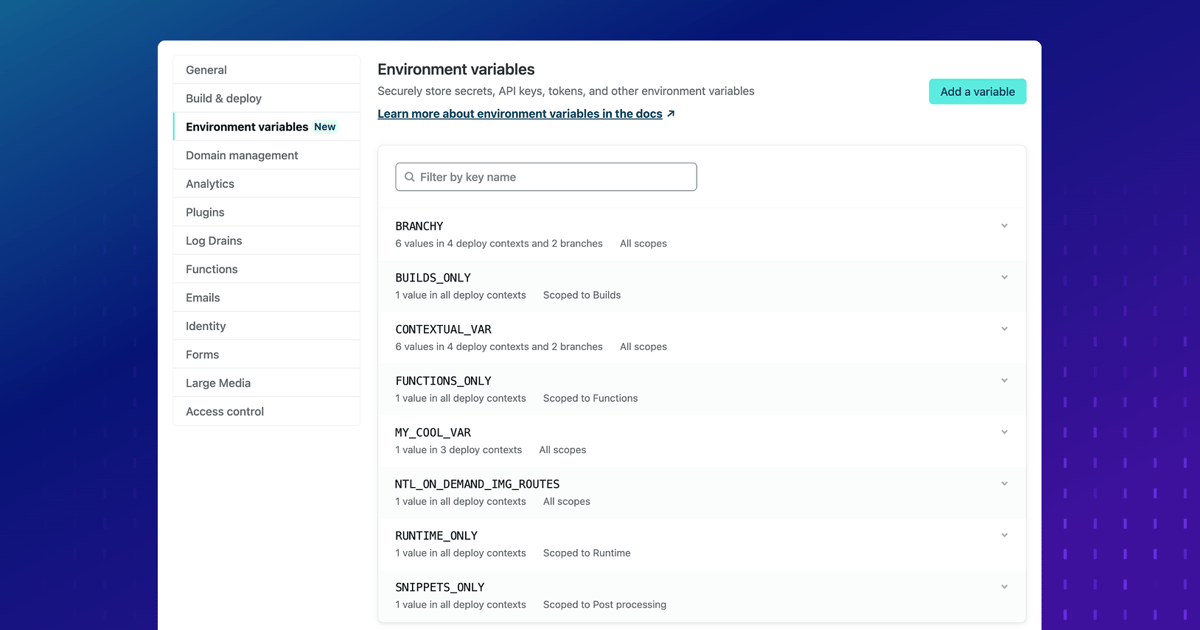This screenshot has height=630, width=1200.
Task: Expand MY_COOL_VAR chevron arrow
Action: tap(1004, 433)
